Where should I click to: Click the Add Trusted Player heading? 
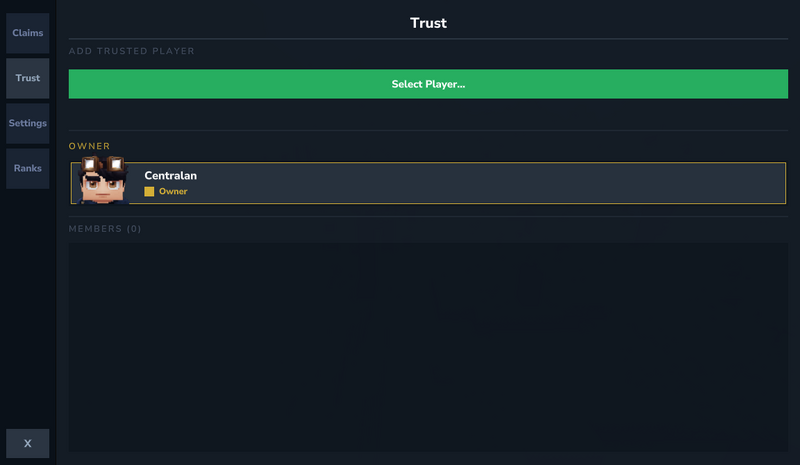[131, 51]
